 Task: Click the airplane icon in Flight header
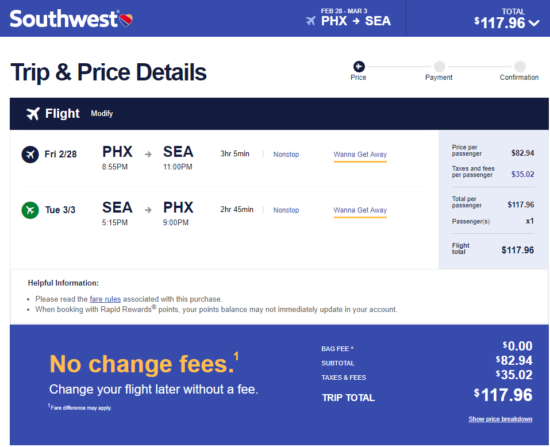pyautogui.click(x=33, y=114)
